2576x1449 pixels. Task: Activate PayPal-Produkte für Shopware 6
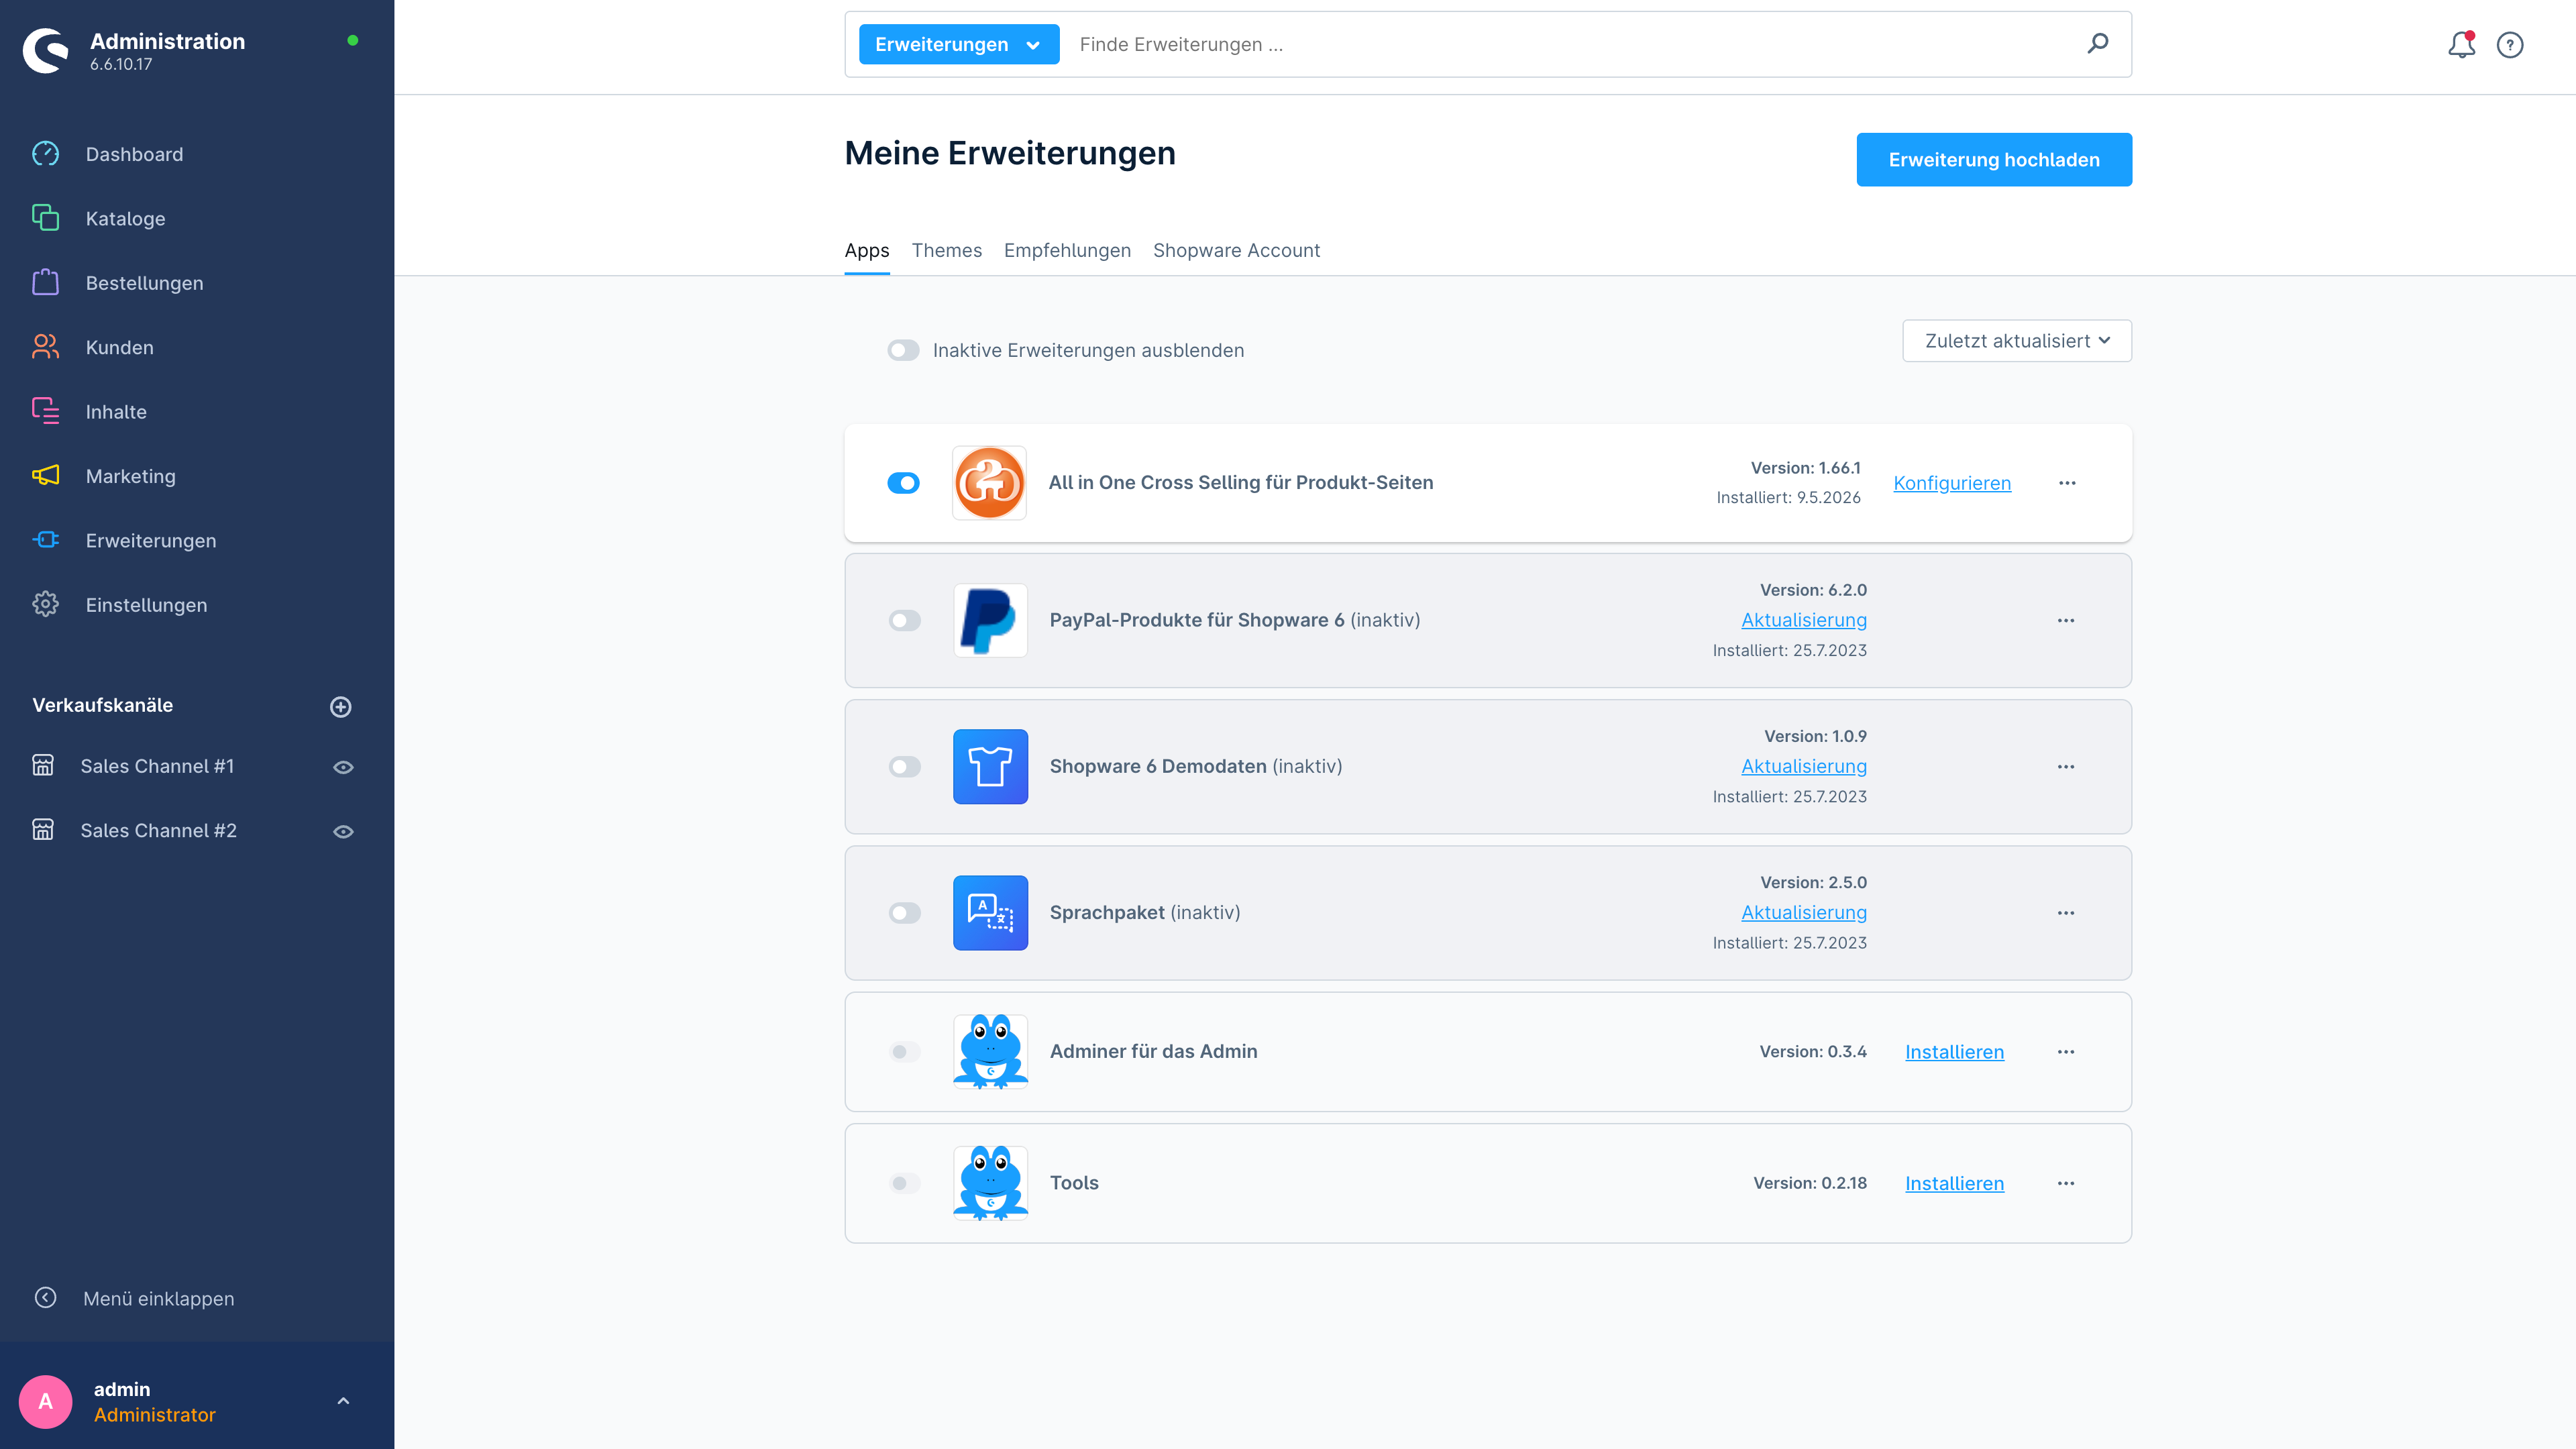[x=904, y=621]
